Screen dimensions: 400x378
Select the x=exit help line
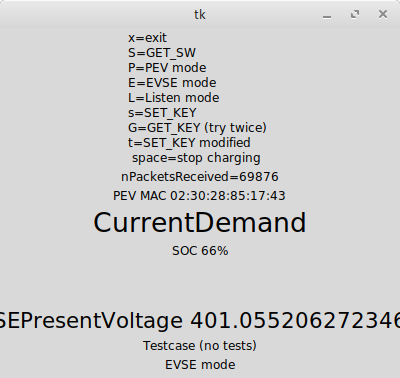(x=147, y=38)
